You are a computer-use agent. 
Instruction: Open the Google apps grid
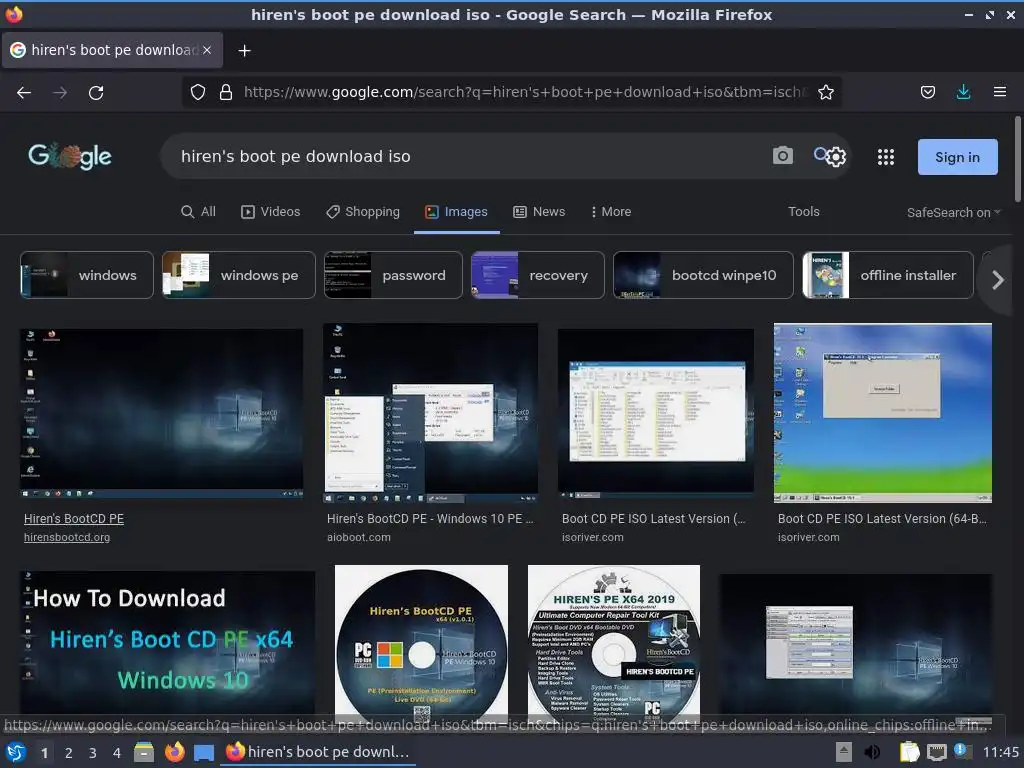(886, 157)
